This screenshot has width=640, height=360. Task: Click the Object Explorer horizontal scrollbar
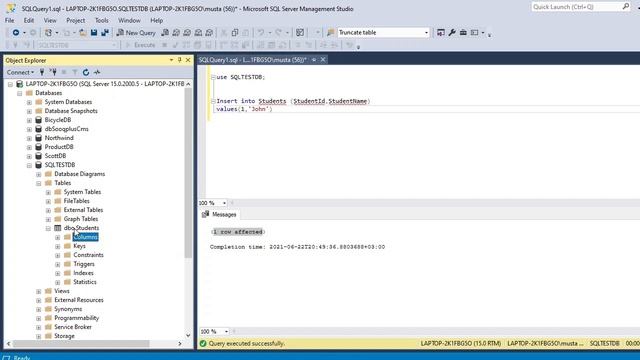coord(81,344)
